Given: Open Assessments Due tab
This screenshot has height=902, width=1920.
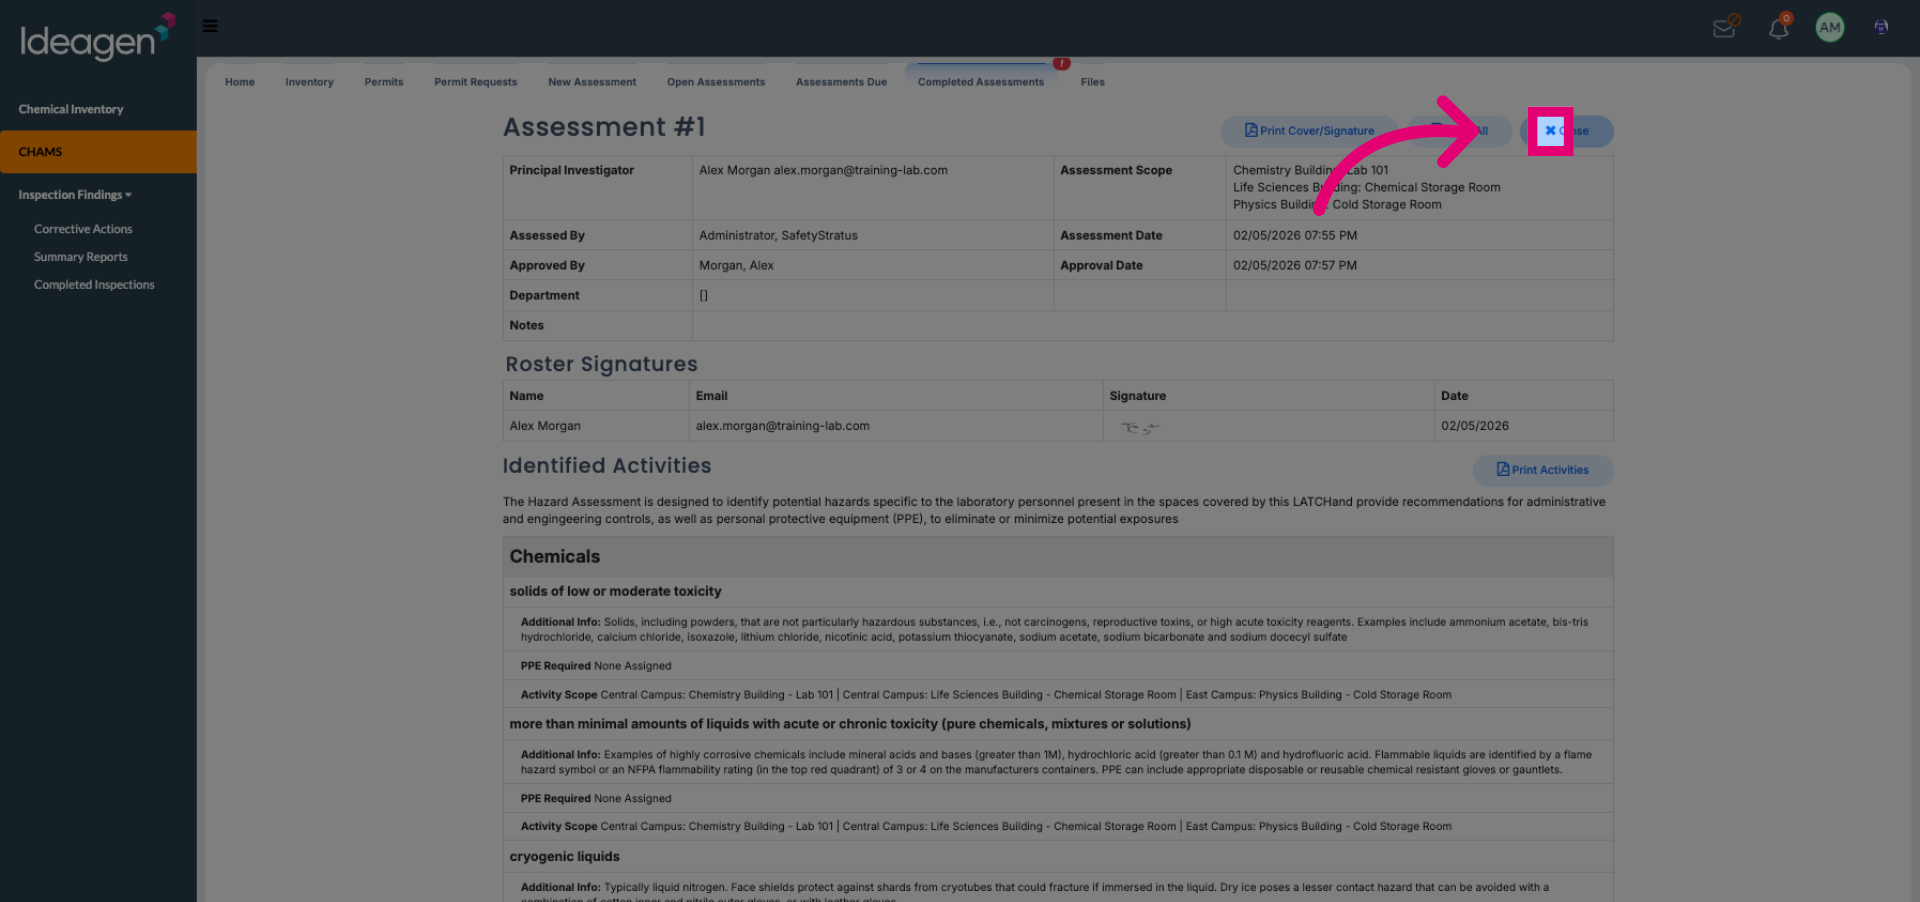Looking at the screenshot, I should 841,82.
